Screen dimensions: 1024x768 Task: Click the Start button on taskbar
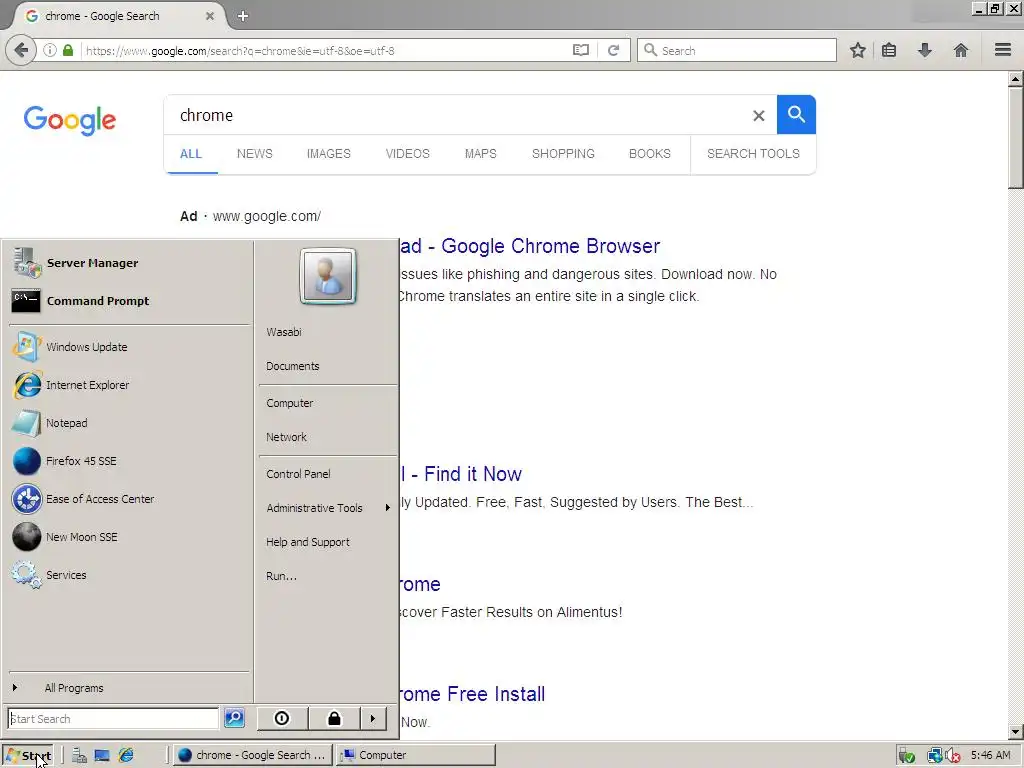pos(27,756)
